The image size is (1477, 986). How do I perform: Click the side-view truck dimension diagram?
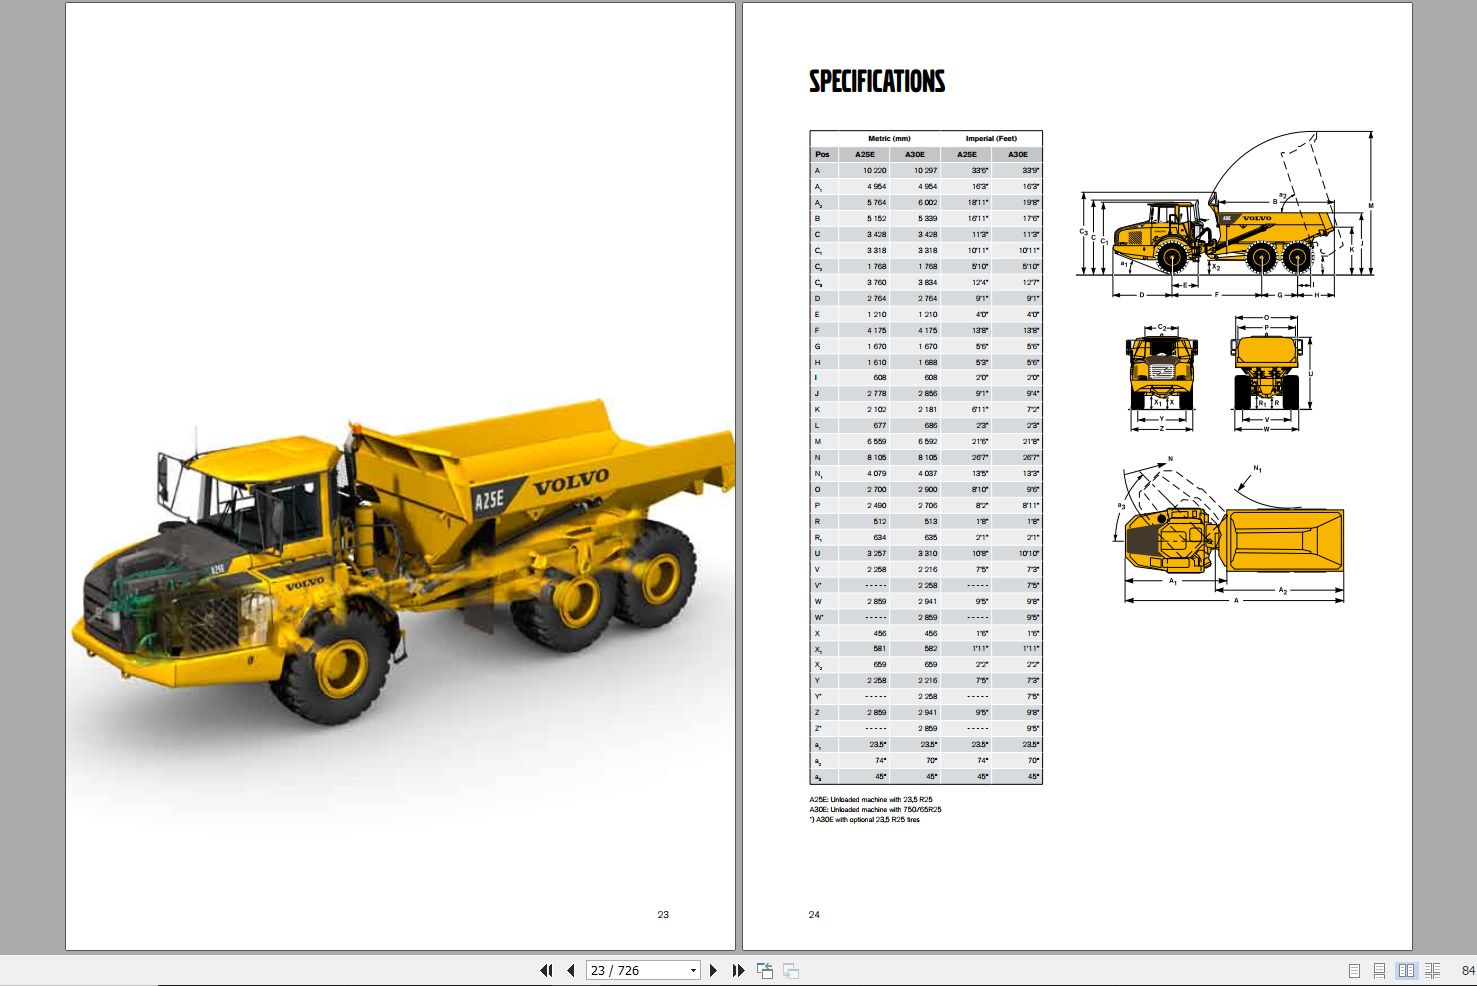(x=1227, y=215)
